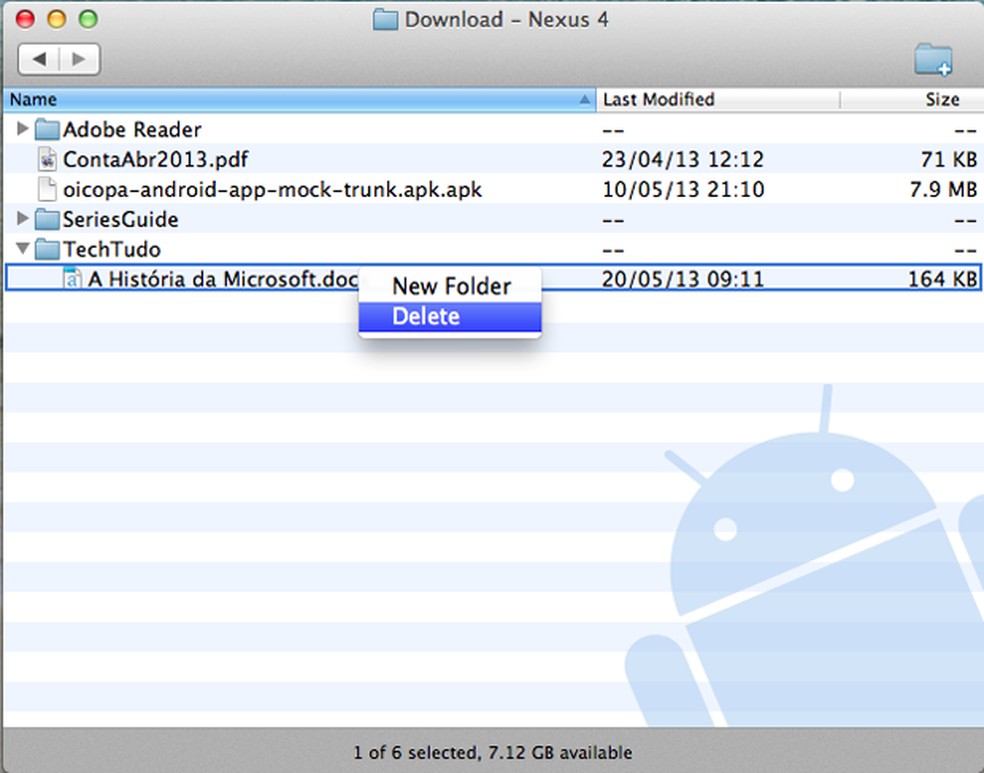This screenshot has width=984, height=773.
Task: Select the TechTudo folder name
Action: [x=112, y=250]
